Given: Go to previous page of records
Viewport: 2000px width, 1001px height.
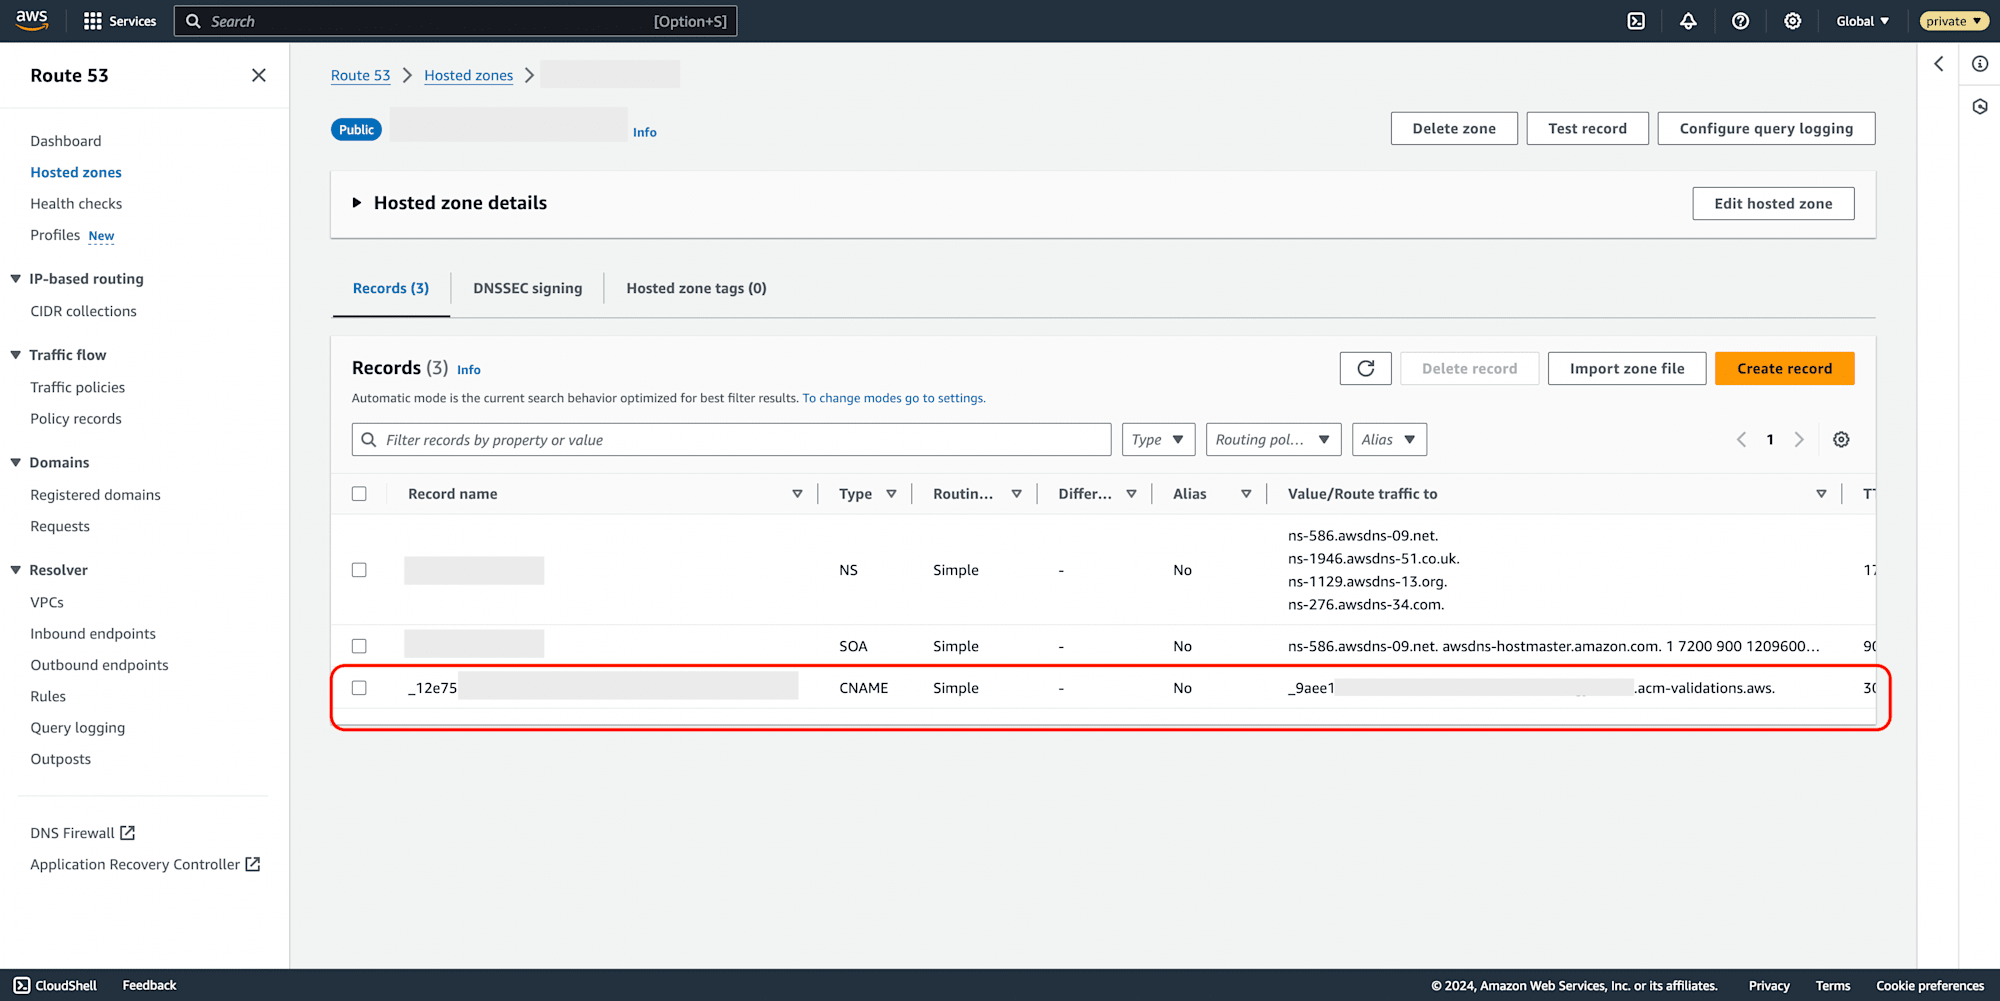Looking at the screenshot, I should (1741, 439).
